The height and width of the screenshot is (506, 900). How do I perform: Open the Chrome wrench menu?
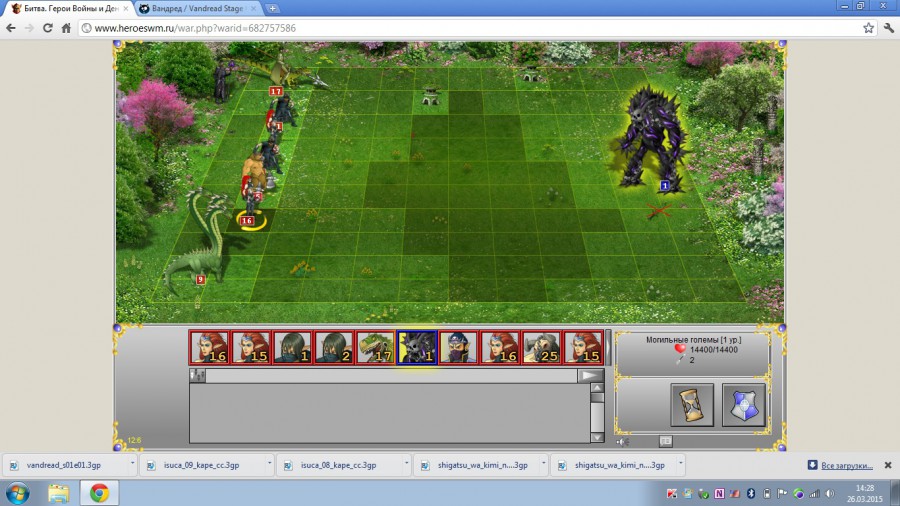tap(889, 28)
